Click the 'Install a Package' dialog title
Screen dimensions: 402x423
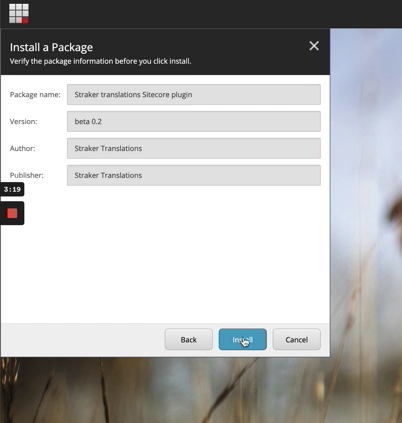click(x=51, y=47)
